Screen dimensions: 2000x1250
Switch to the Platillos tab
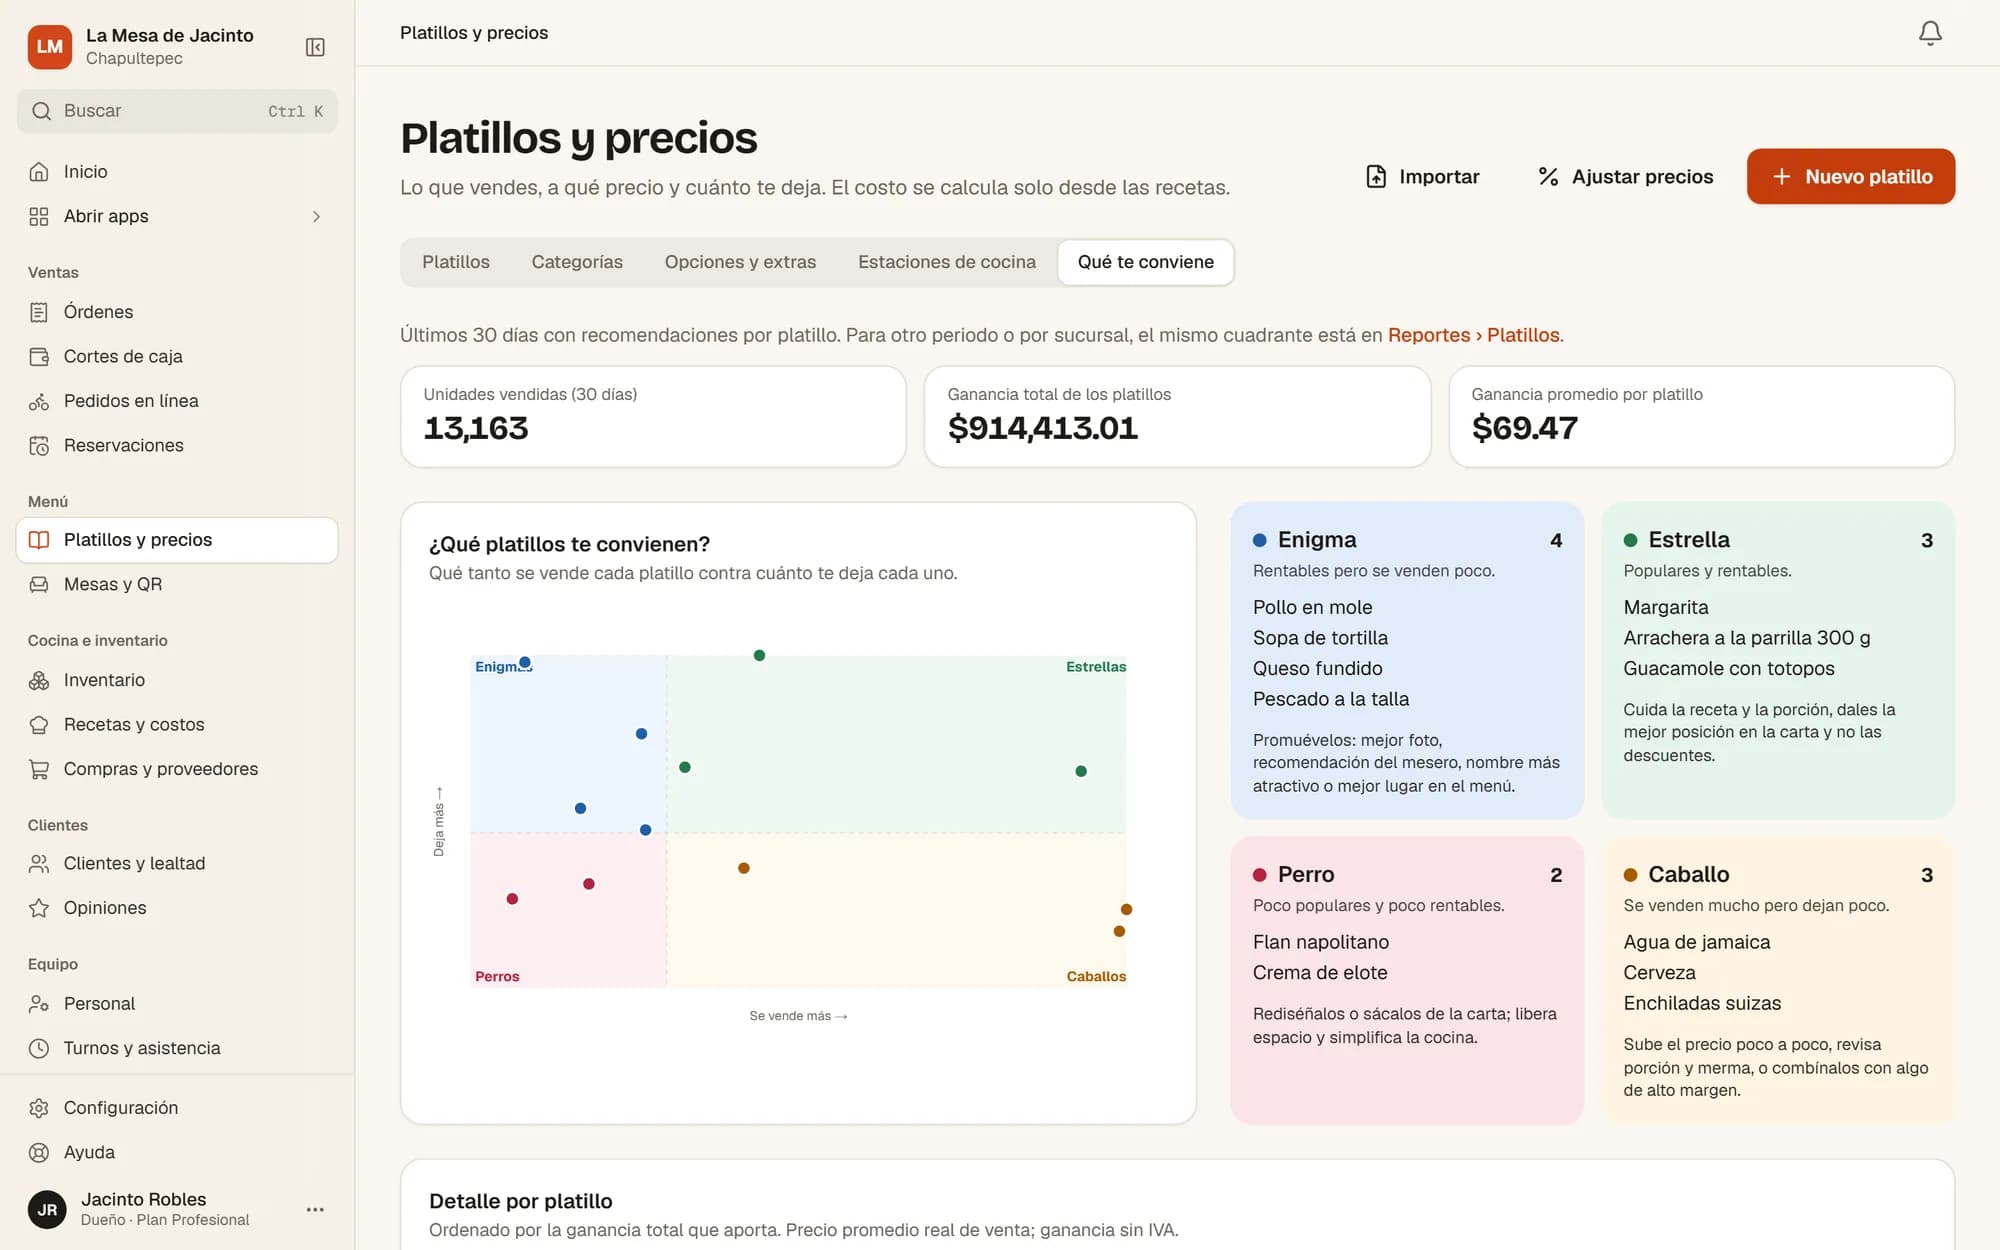(456, 262)
